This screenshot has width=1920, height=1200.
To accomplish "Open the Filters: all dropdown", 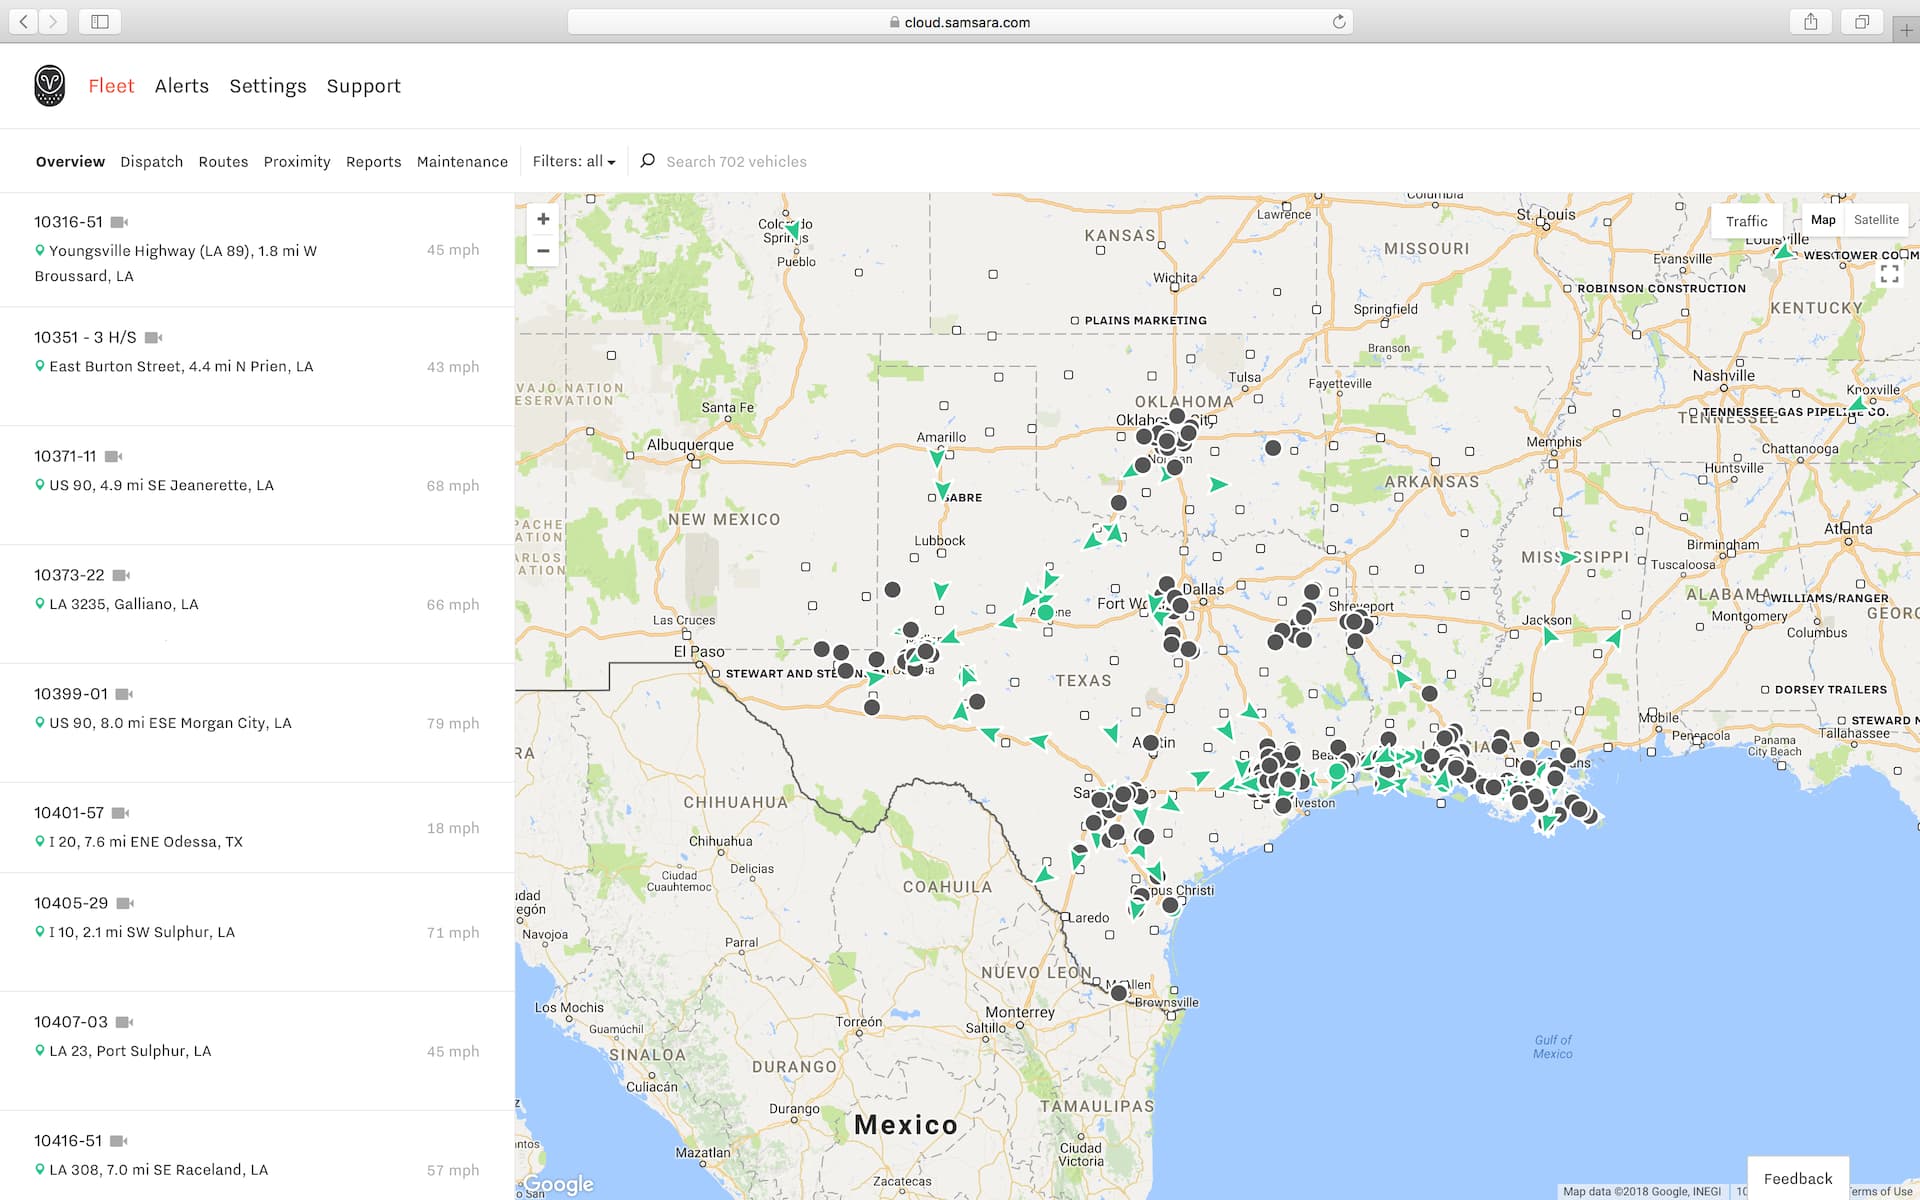I will [574, 160].
